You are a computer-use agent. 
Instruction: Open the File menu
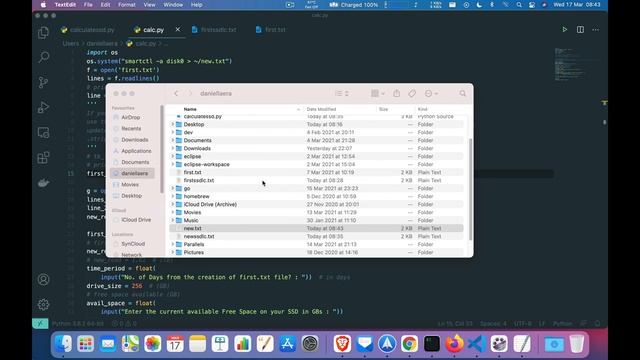tap(88, 5)
